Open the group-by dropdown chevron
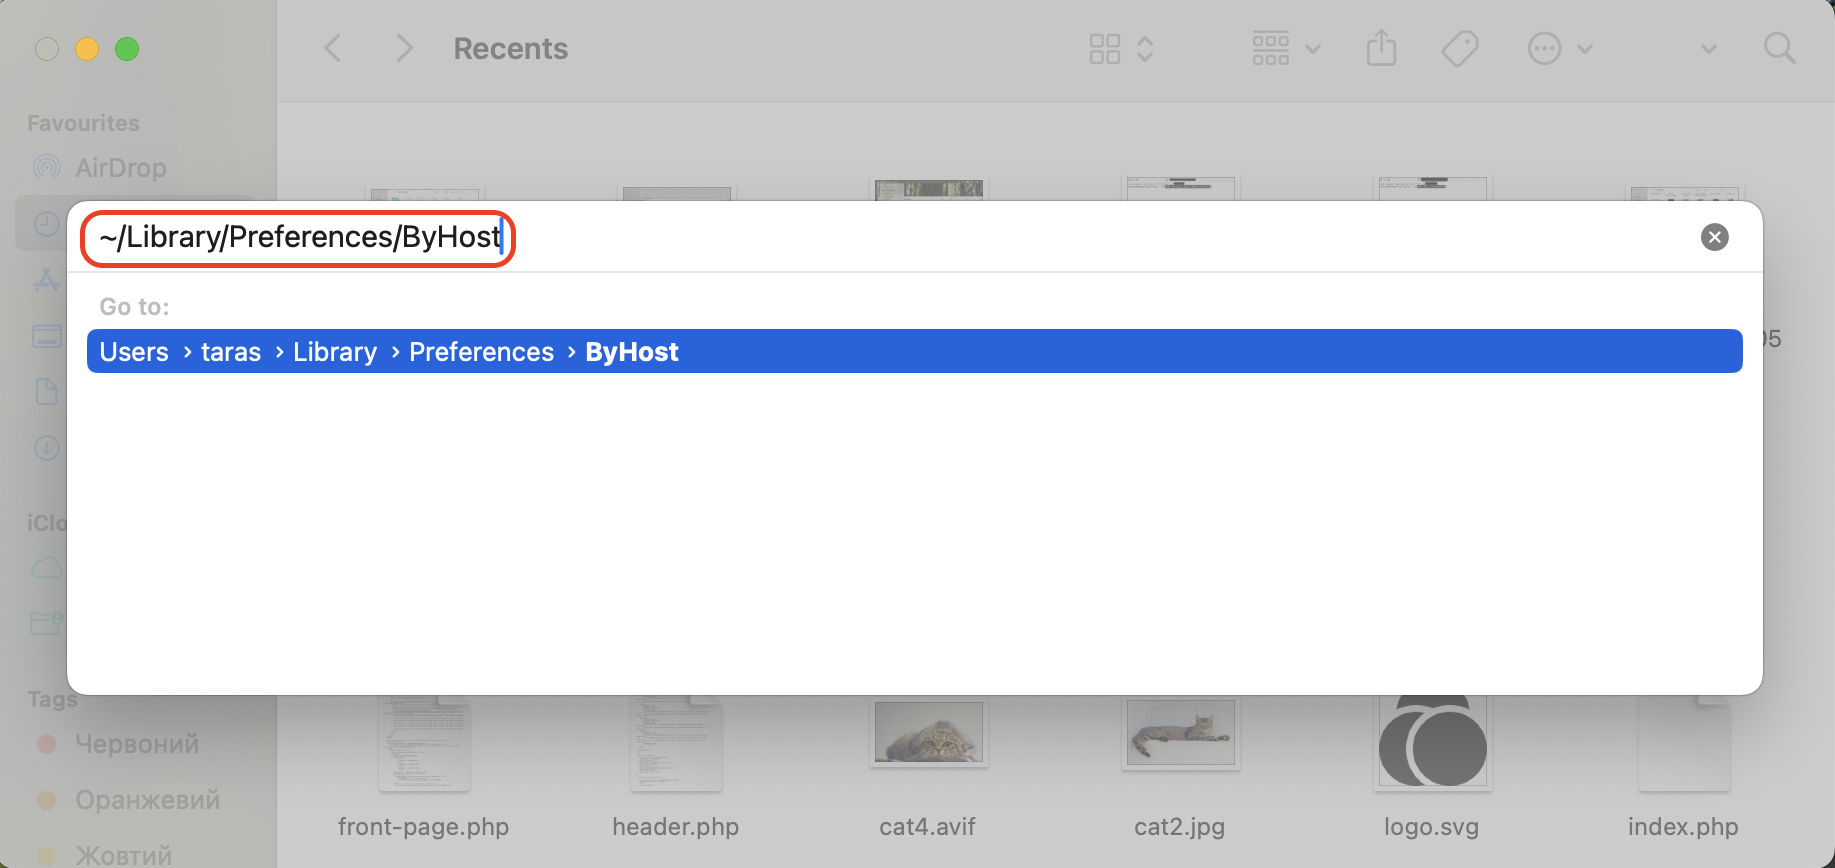Screen dimensions: 1835x868 (1314, 47)
